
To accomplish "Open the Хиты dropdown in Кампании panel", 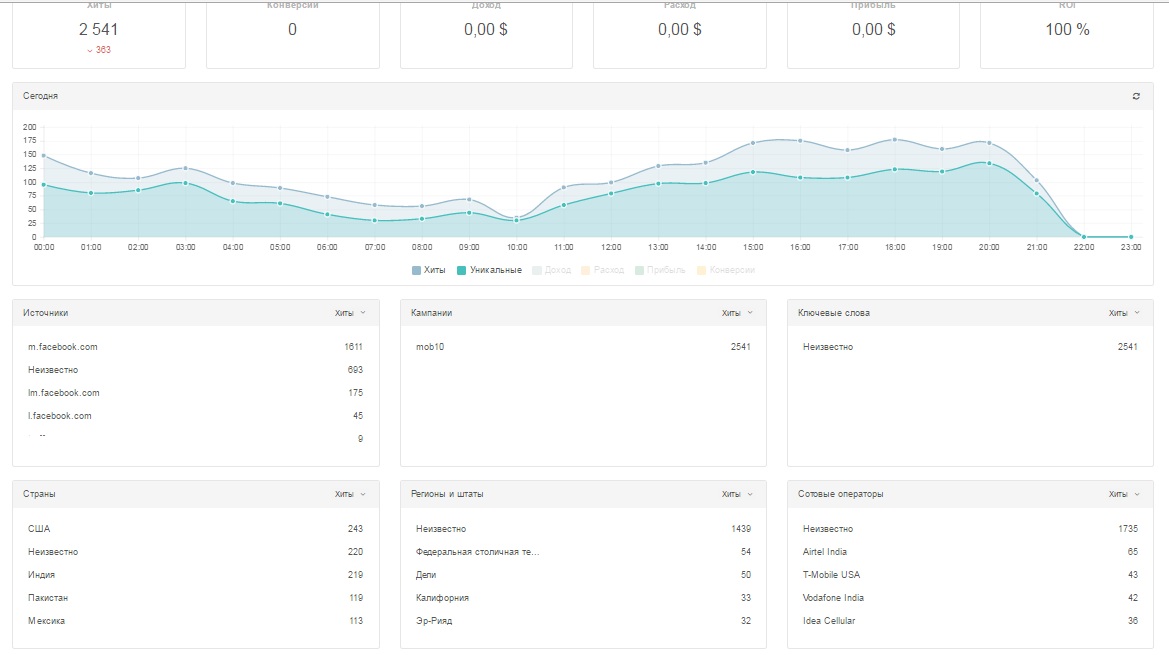I will [737, 313].
